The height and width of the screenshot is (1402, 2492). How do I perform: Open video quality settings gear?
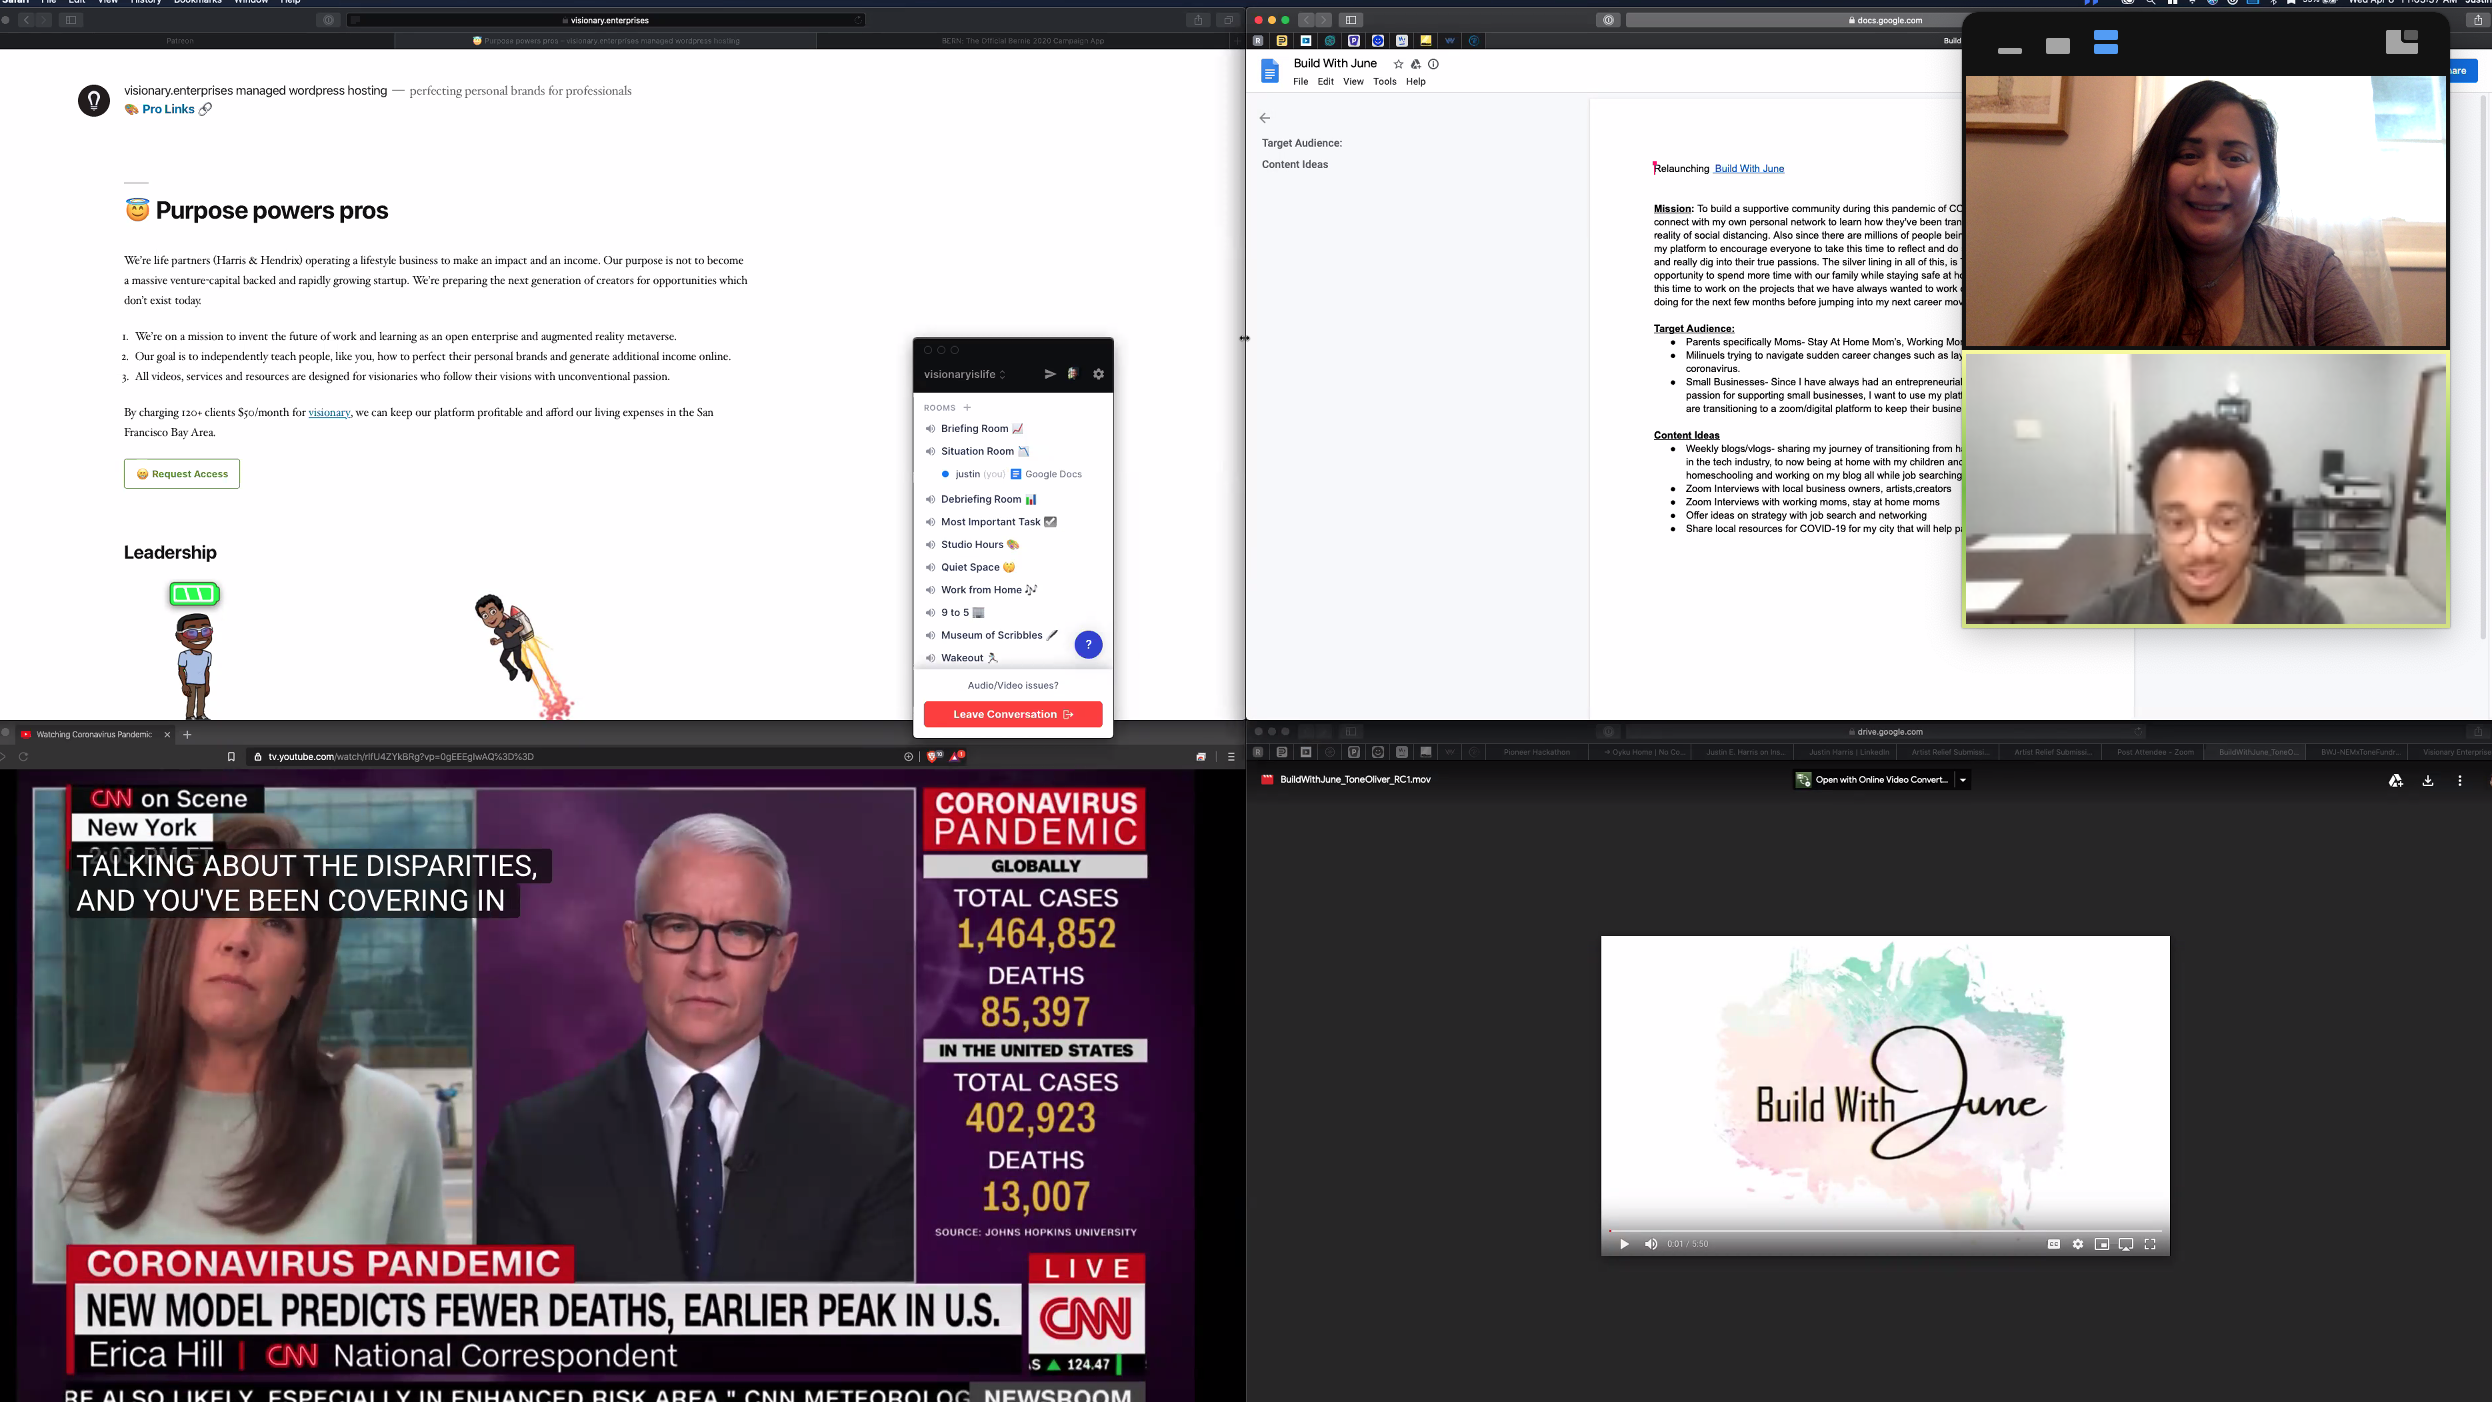coord(2078,1244)
